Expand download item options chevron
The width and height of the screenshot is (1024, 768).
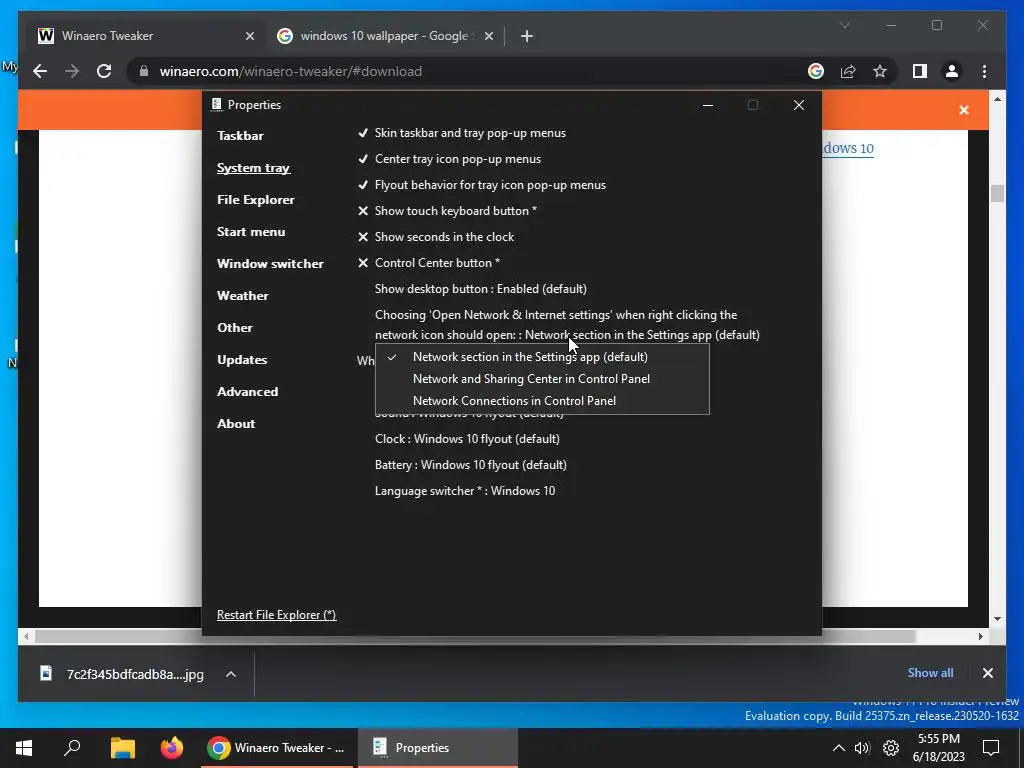[231, 674]
